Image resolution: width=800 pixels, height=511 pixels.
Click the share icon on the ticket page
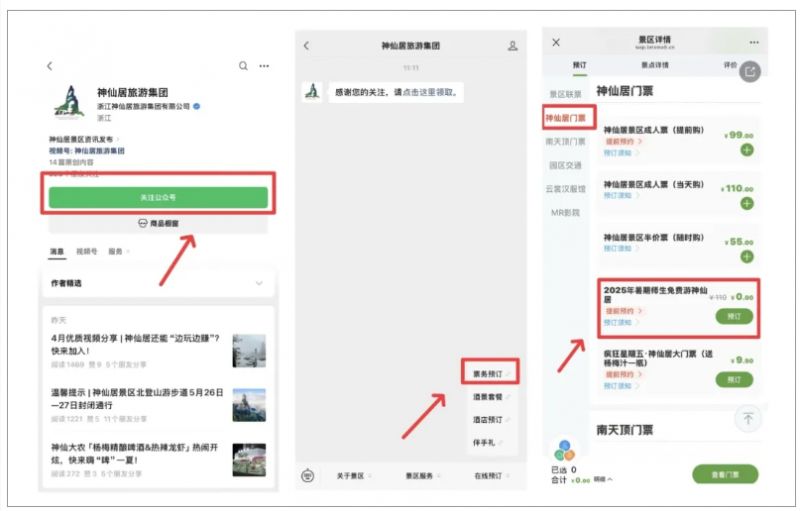[x=749, y=71]
